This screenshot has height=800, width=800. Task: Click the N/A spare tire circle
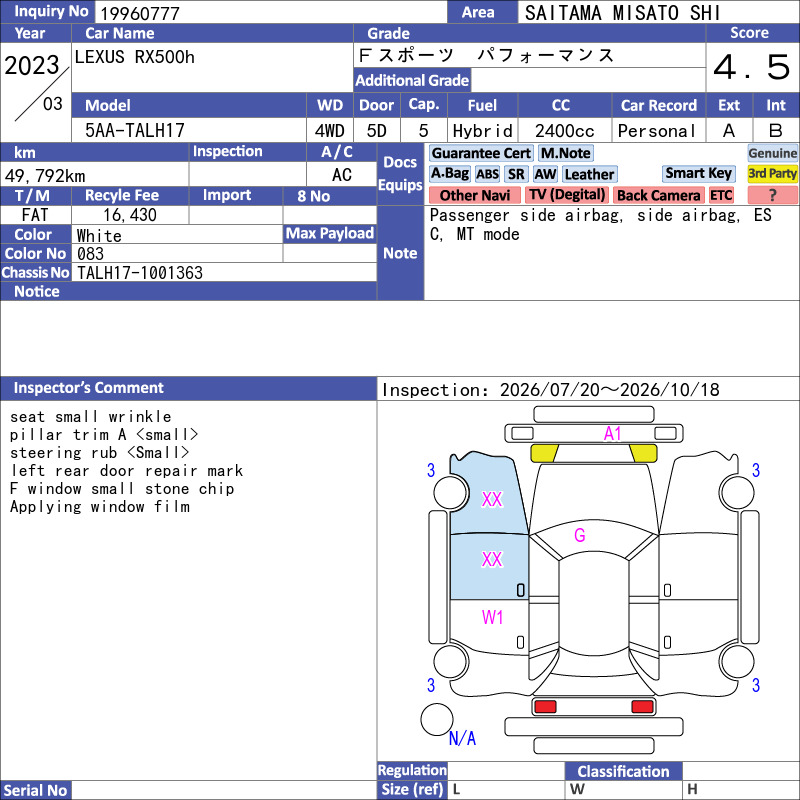437,719
